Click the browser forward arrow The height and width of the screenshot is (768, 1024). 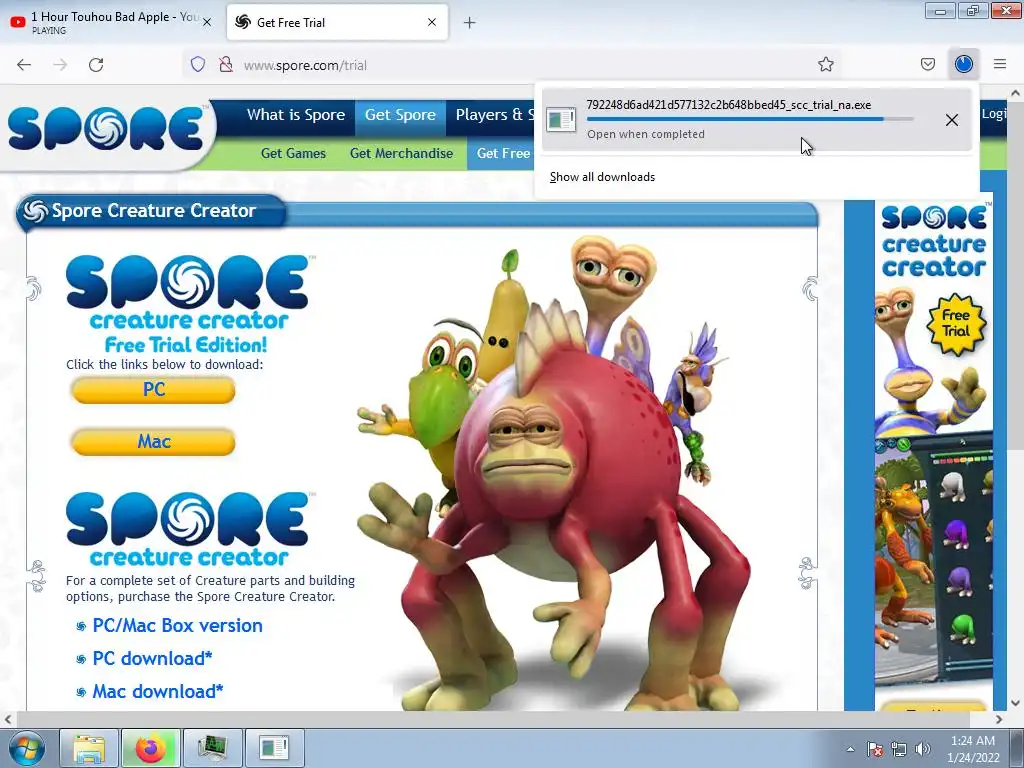click(x=60, y=65)
